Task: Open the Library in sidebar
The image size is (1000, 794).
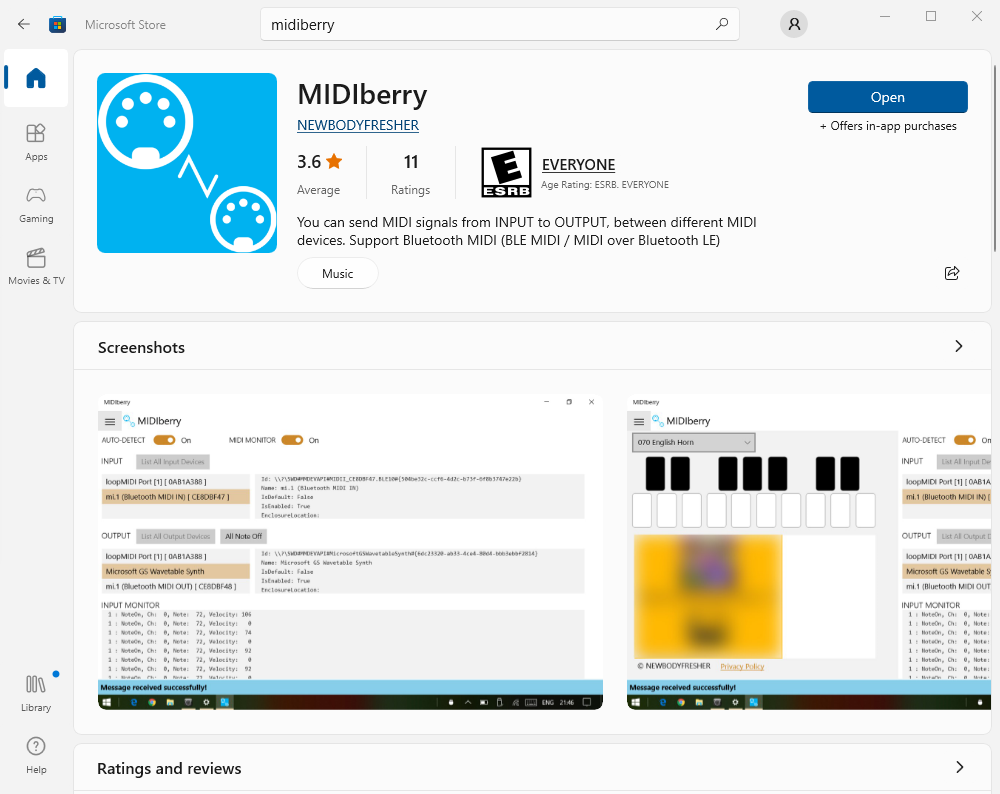Action: point(36,692)
